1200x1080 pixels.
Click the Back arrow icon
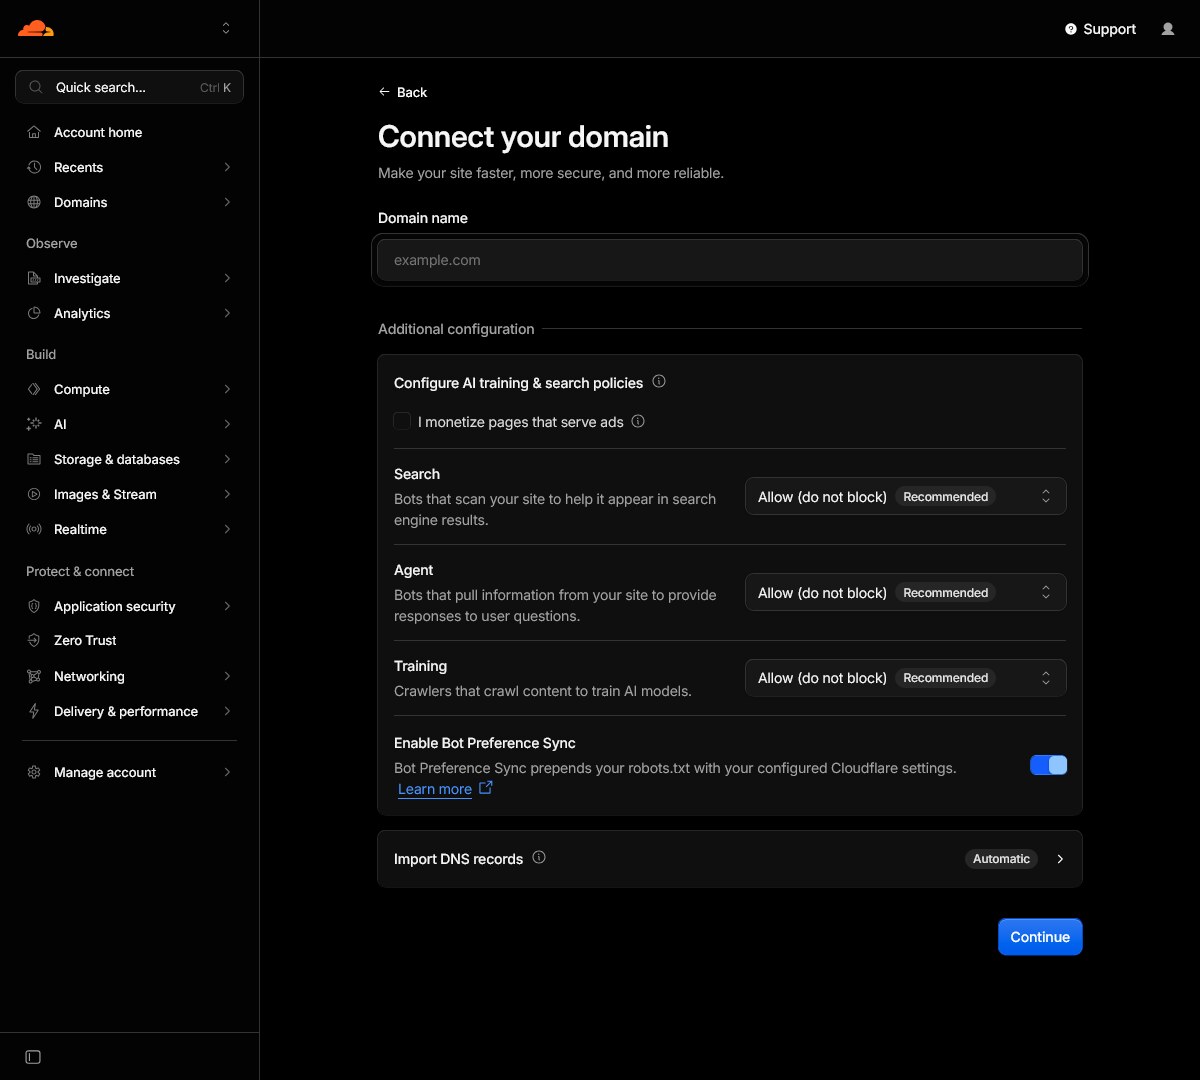point(384,92)
